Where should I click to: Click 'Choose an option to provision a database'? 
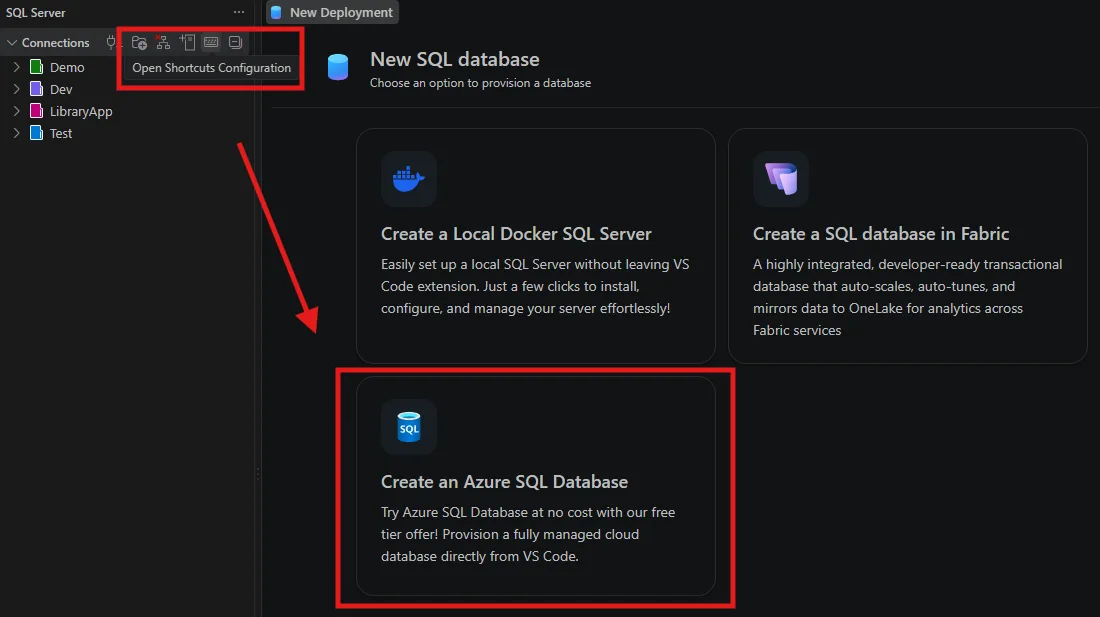coord(481,83)
